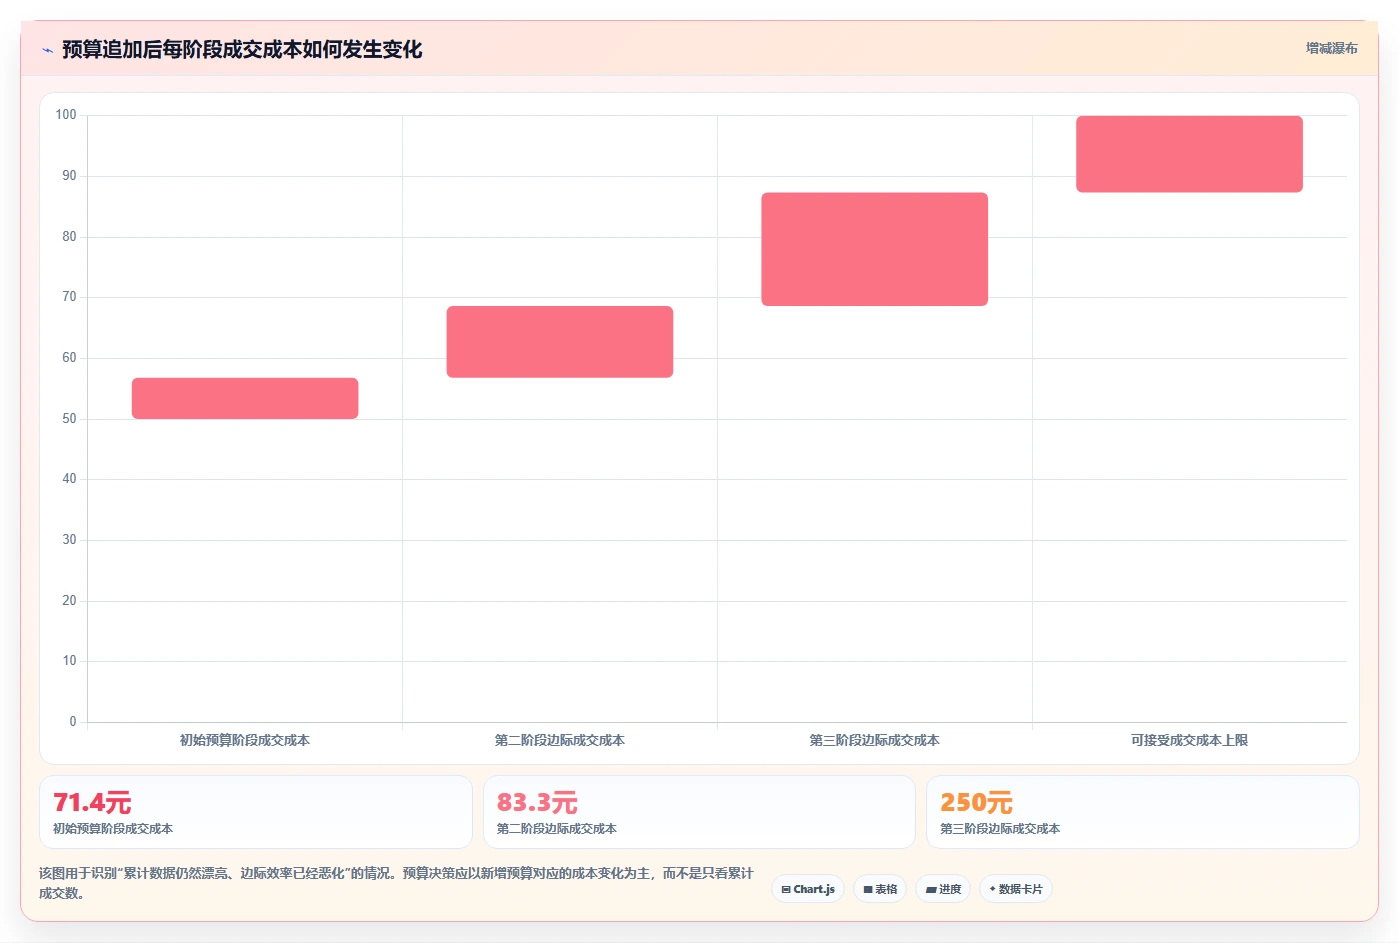
Task: Click the x-axis label 初始预算阶段成交成本
Action: 245,740
